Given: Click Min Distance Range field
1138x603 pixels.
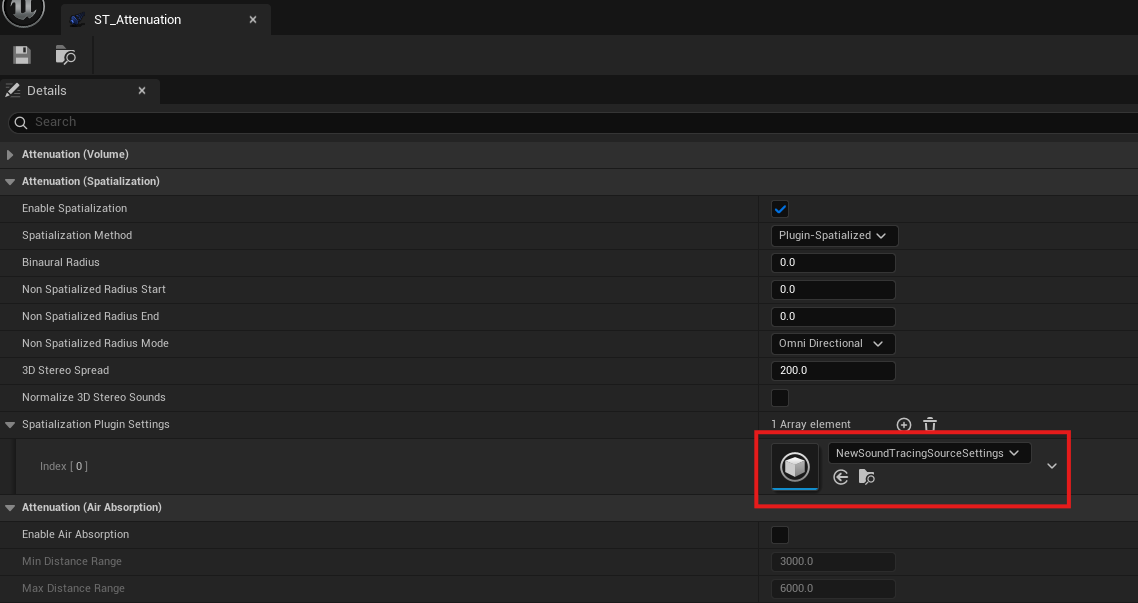Looking at the screenshot, I should (832, 562).
